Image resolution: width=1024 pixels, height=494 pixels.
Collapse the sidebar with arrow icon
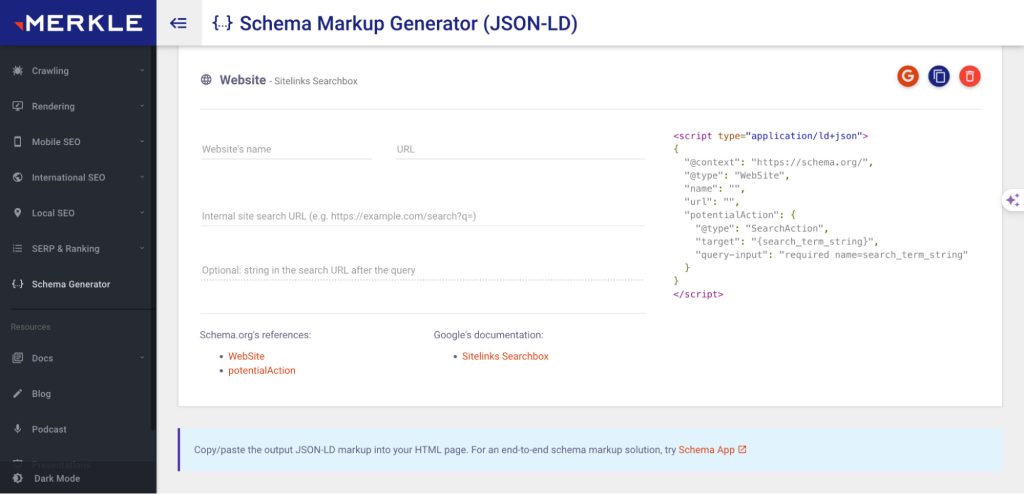click(x=179, y=22)
